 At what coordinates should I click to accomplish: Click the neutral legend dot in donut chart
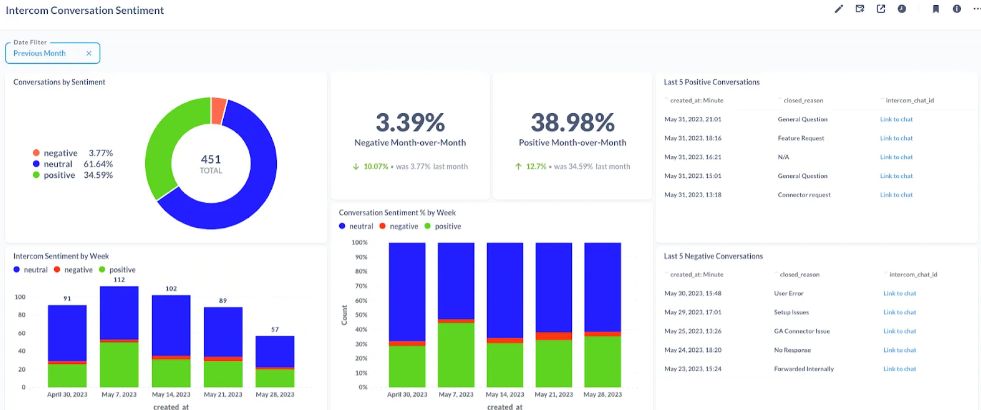[x=36, y=164]
